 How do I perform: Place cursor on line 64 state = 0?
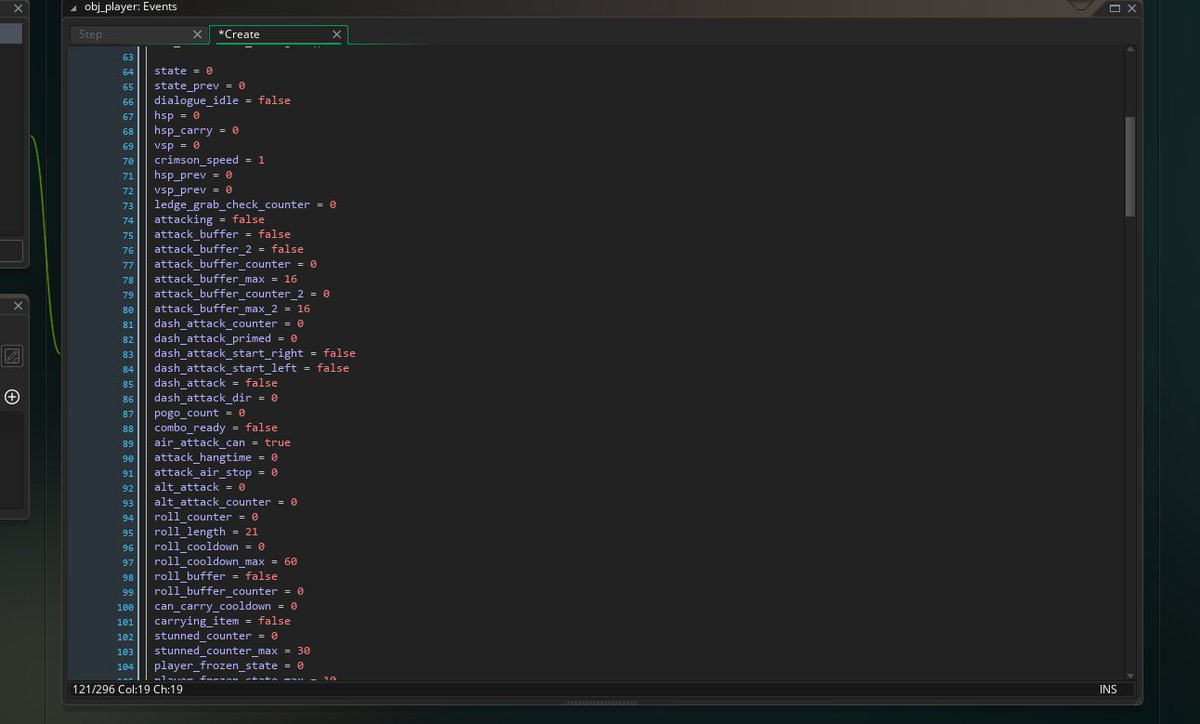pyautogui.click(x=183, y=71)
